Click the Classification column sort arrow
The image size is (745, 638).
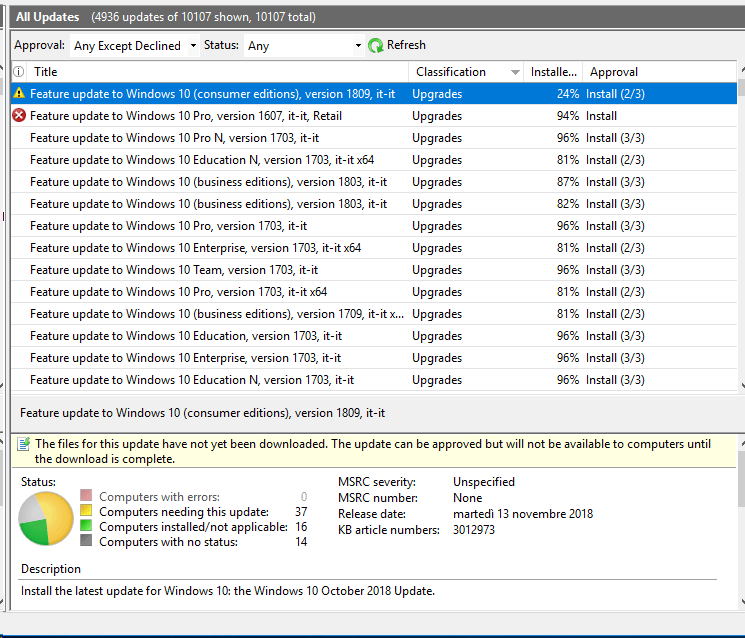click(515, 72)
